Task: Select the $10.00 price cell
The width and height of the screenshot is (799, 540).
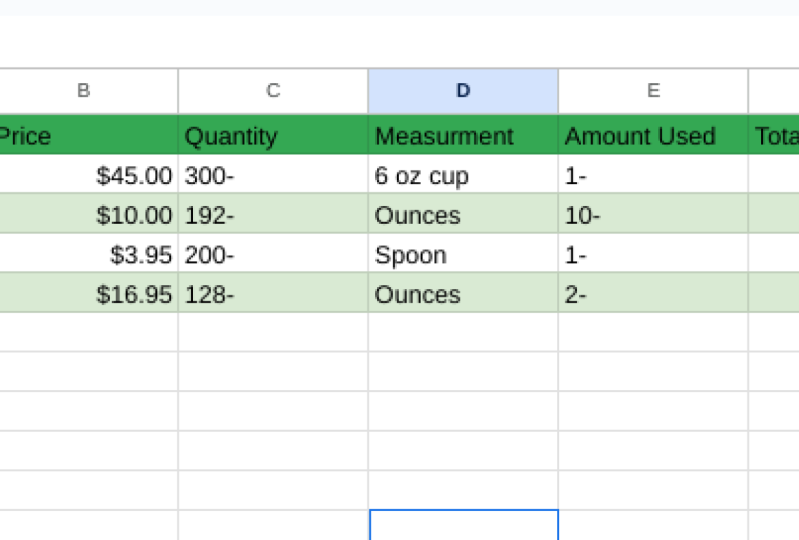Action: [88, 215]
